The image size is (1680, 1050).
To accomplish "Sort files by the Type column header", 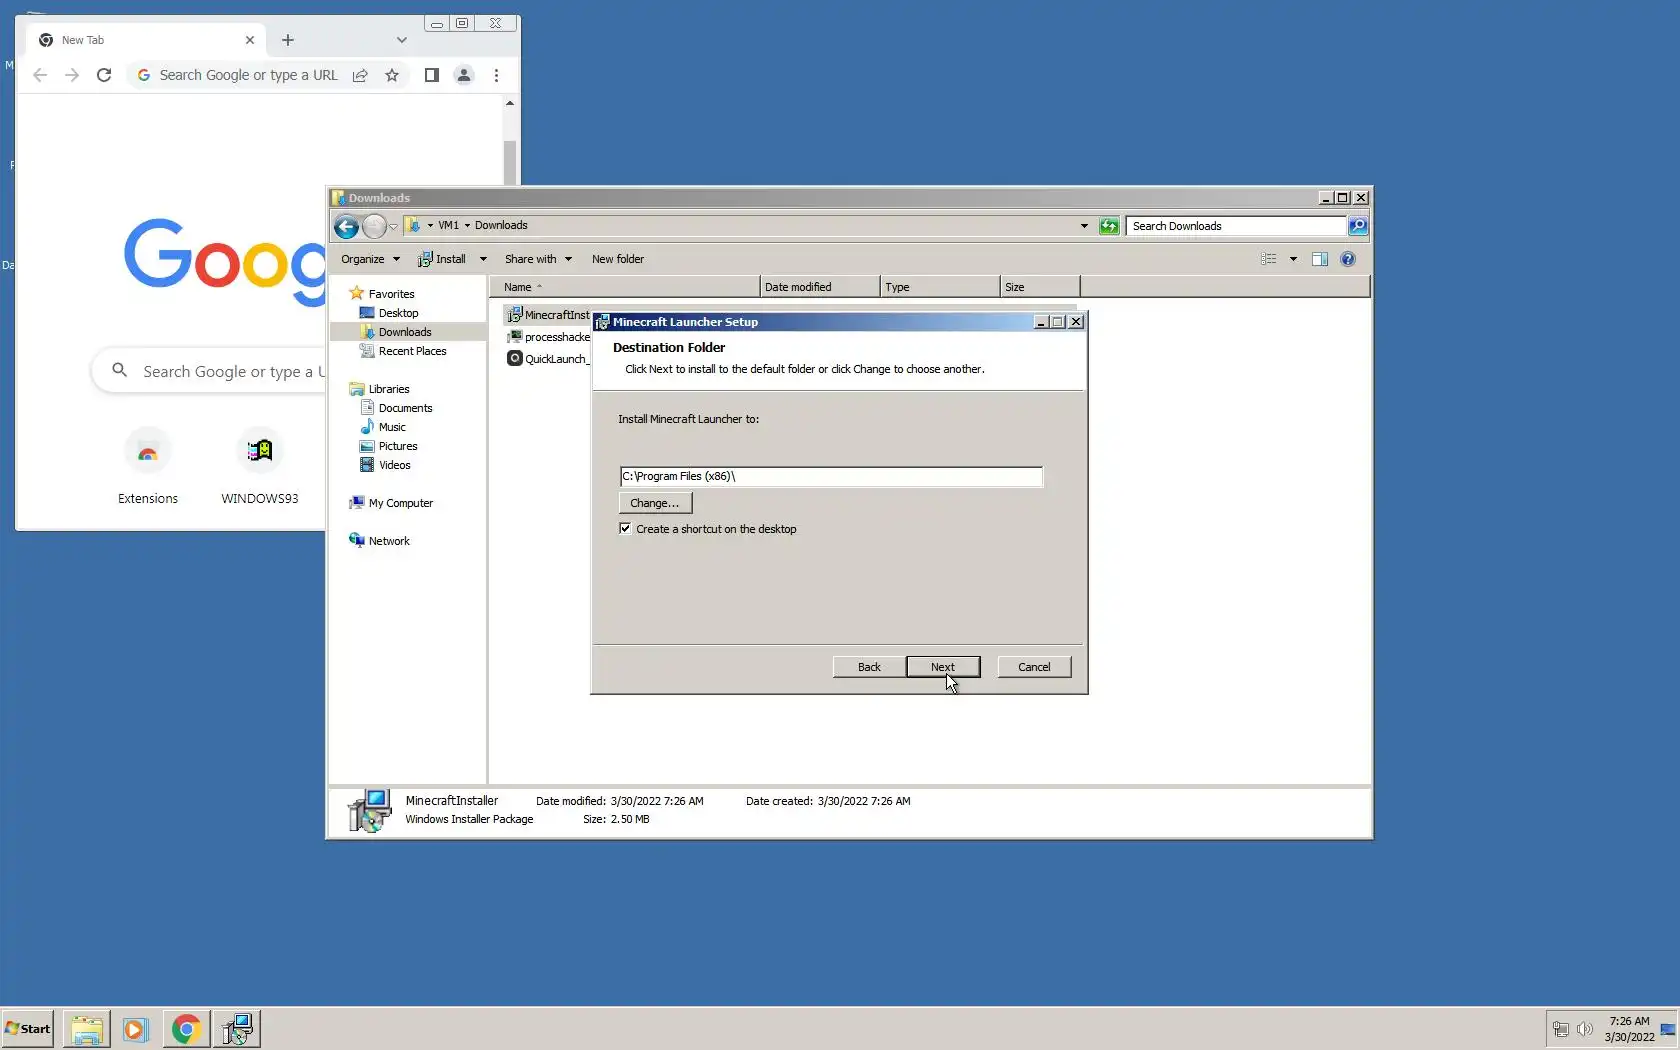I will pyautogui.click(x=940, y=287).
